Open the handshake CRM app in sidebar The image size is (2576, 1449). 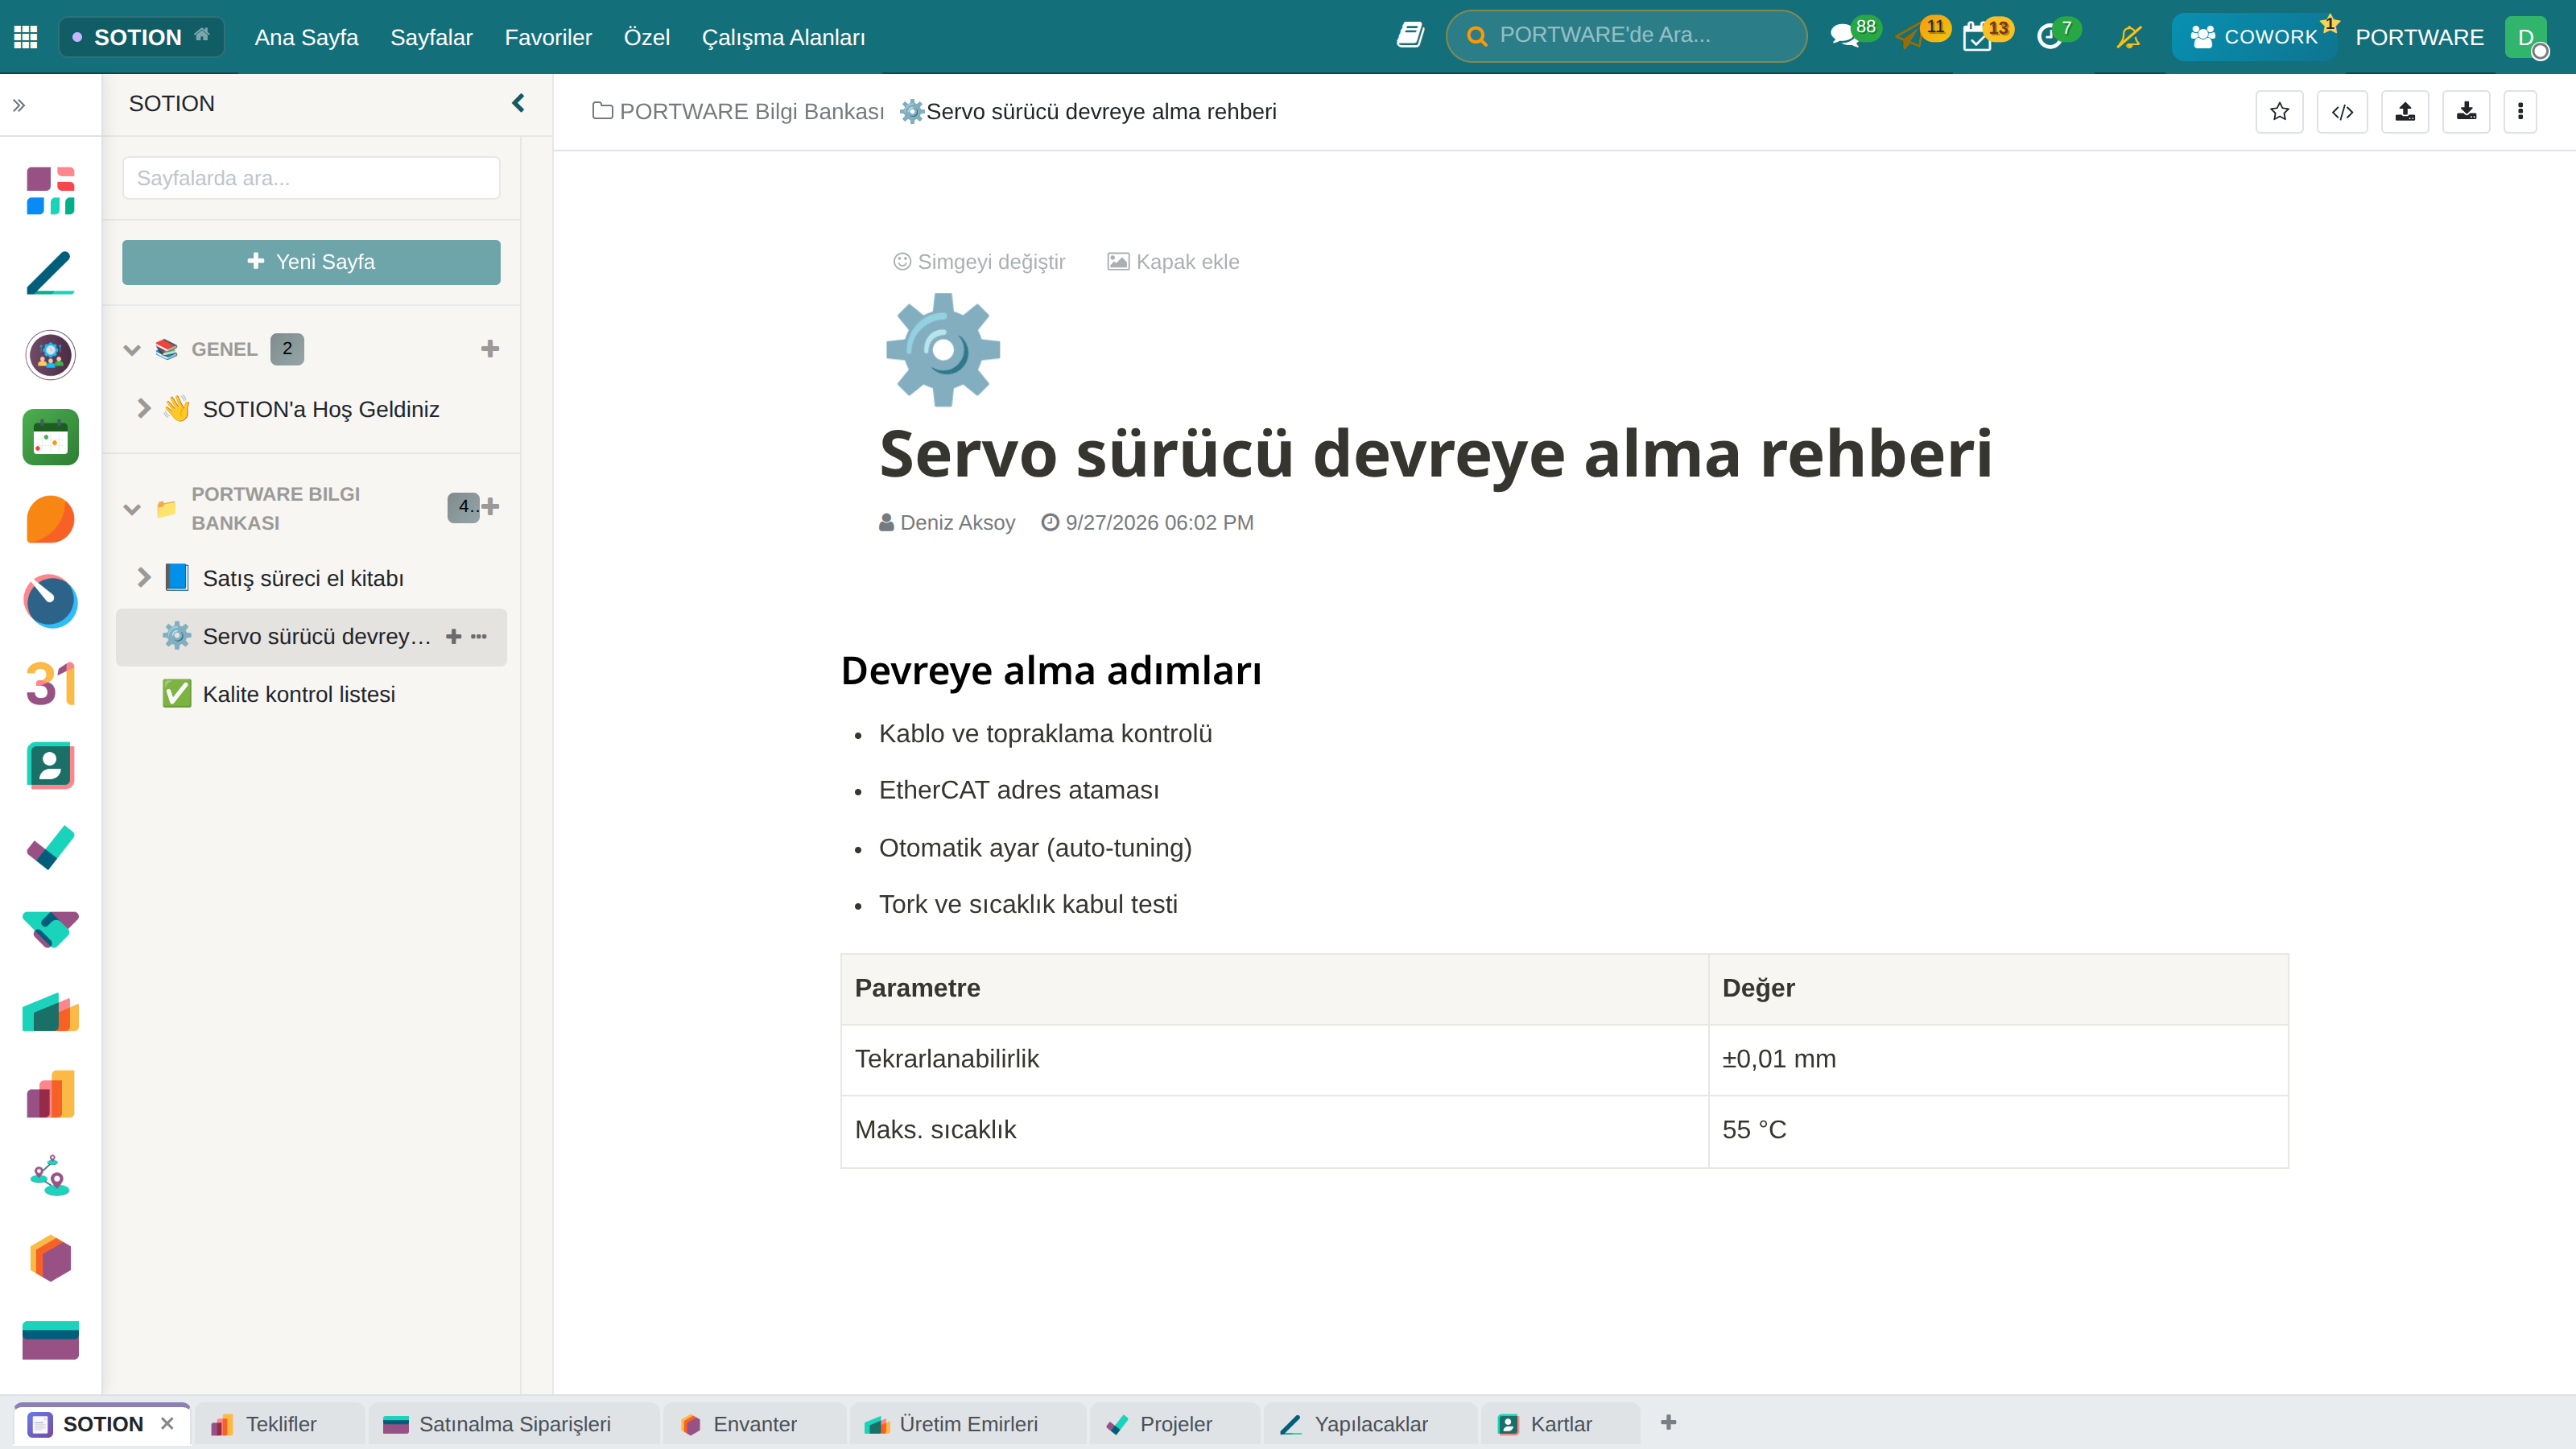coord(50,930)
